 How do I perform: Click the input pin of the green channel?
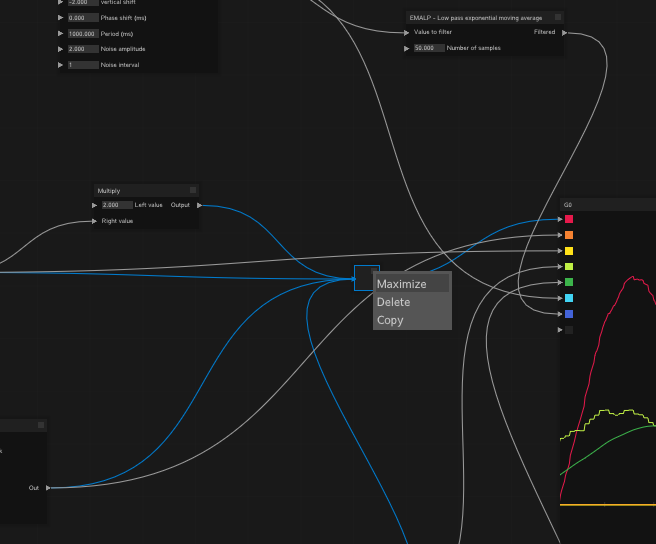(x=560, y=282)
